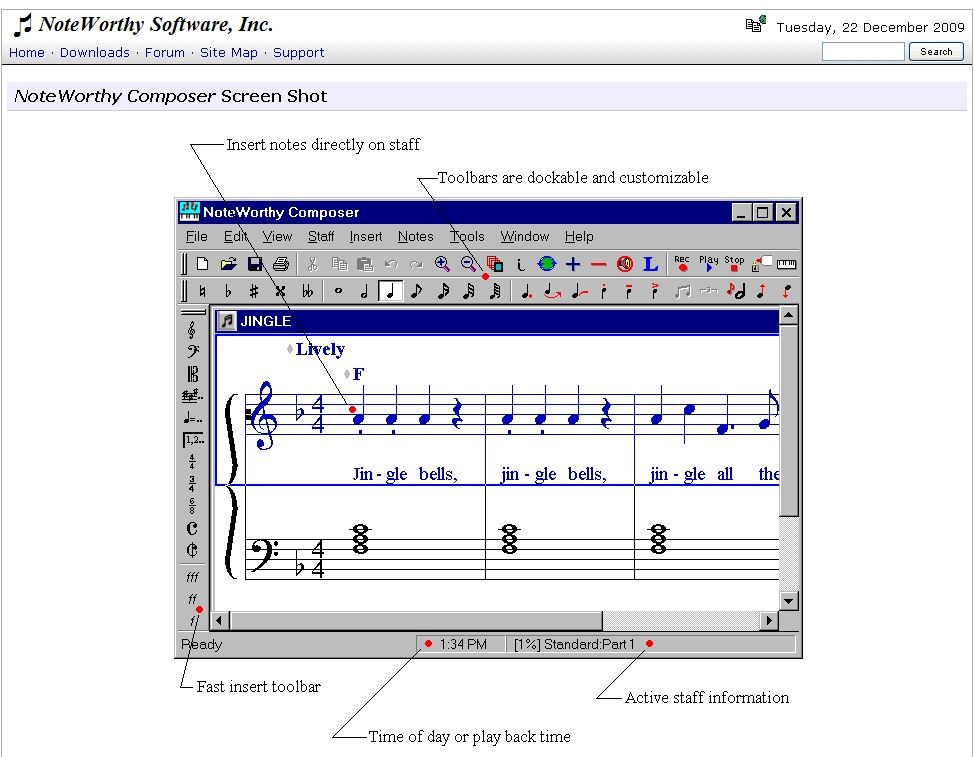This screenshot has width=974, height=757.
Task: Zoom in with the plus magnifier icon
Action: [x=442, y=264]
